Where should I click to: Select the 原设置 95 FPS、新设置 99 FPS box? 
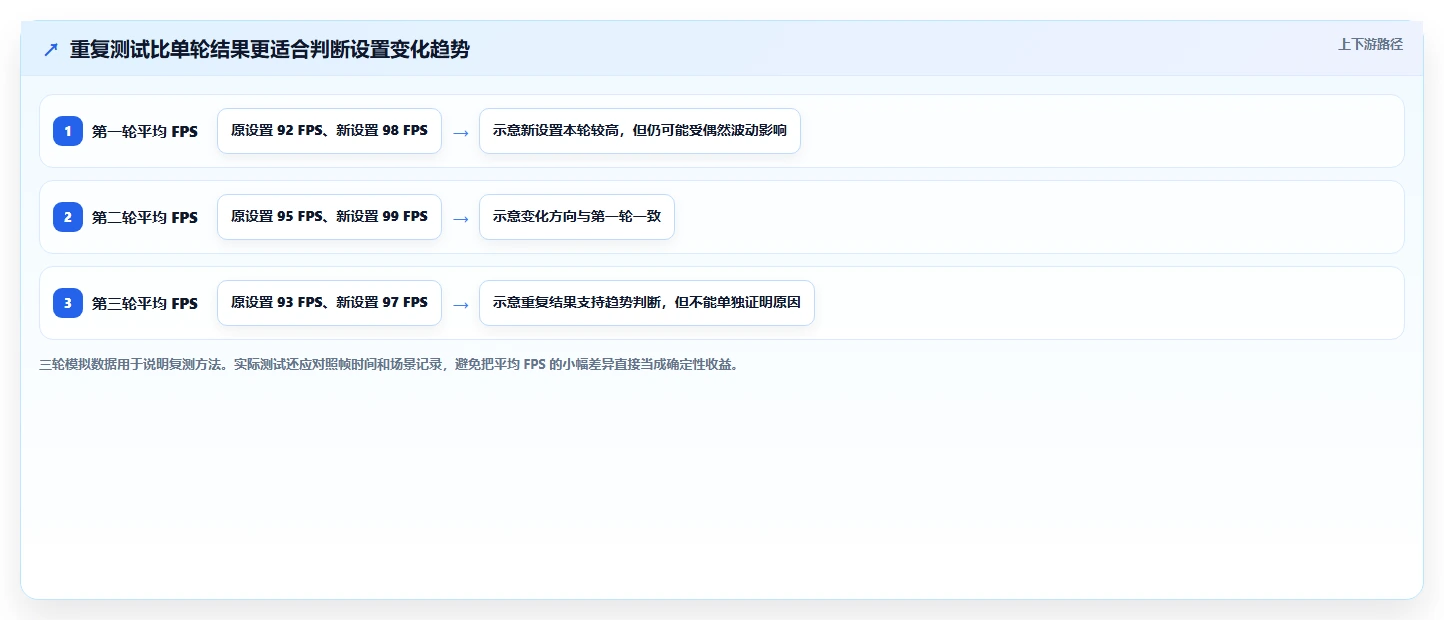[329, 217]
